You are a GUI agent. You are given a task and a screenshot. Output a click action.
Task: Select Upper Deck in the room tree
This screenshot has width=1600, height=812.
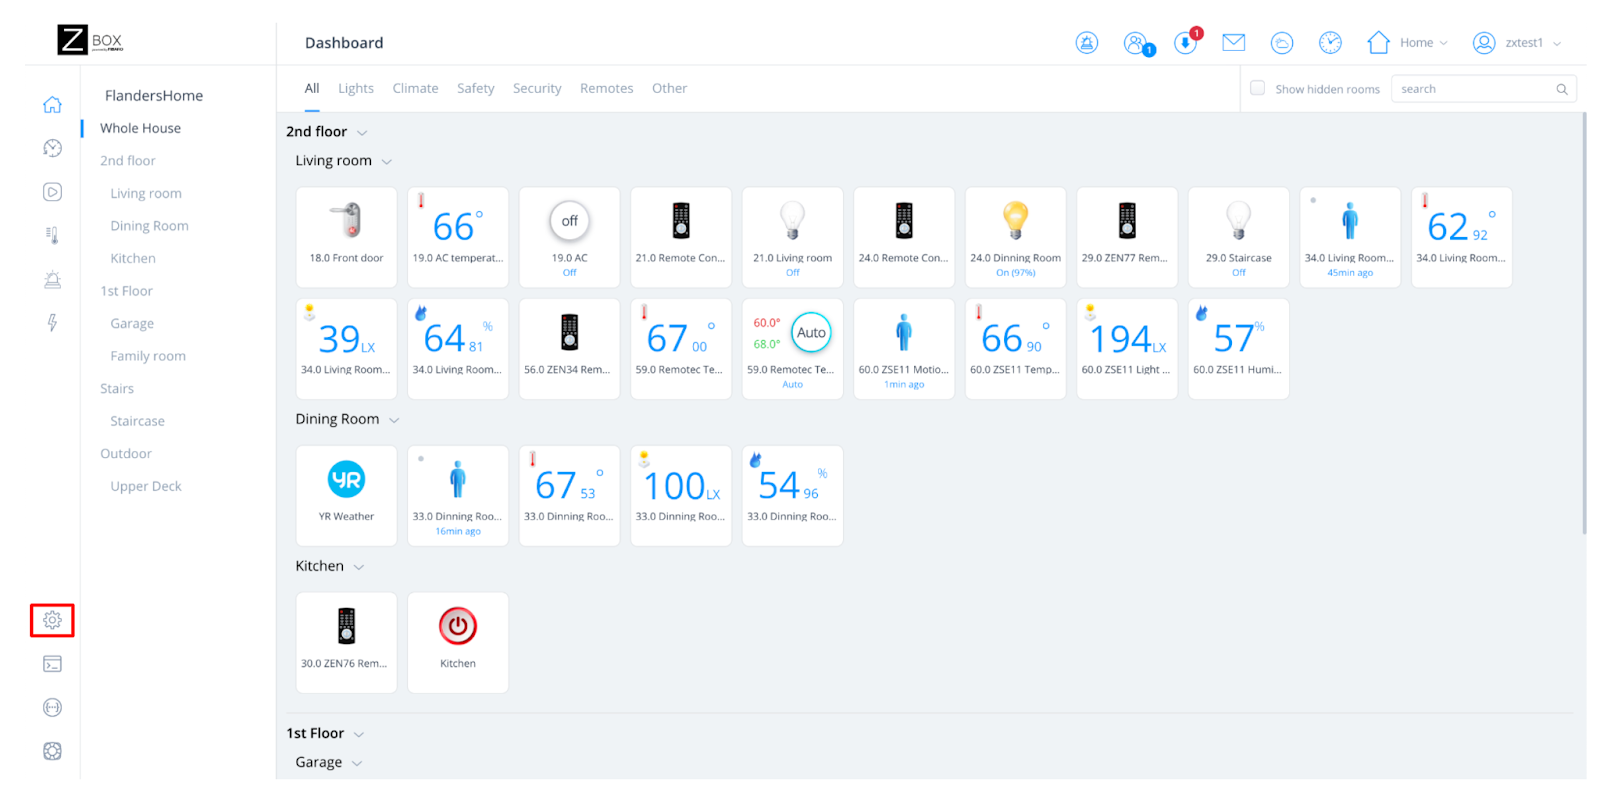click(146, 486)
